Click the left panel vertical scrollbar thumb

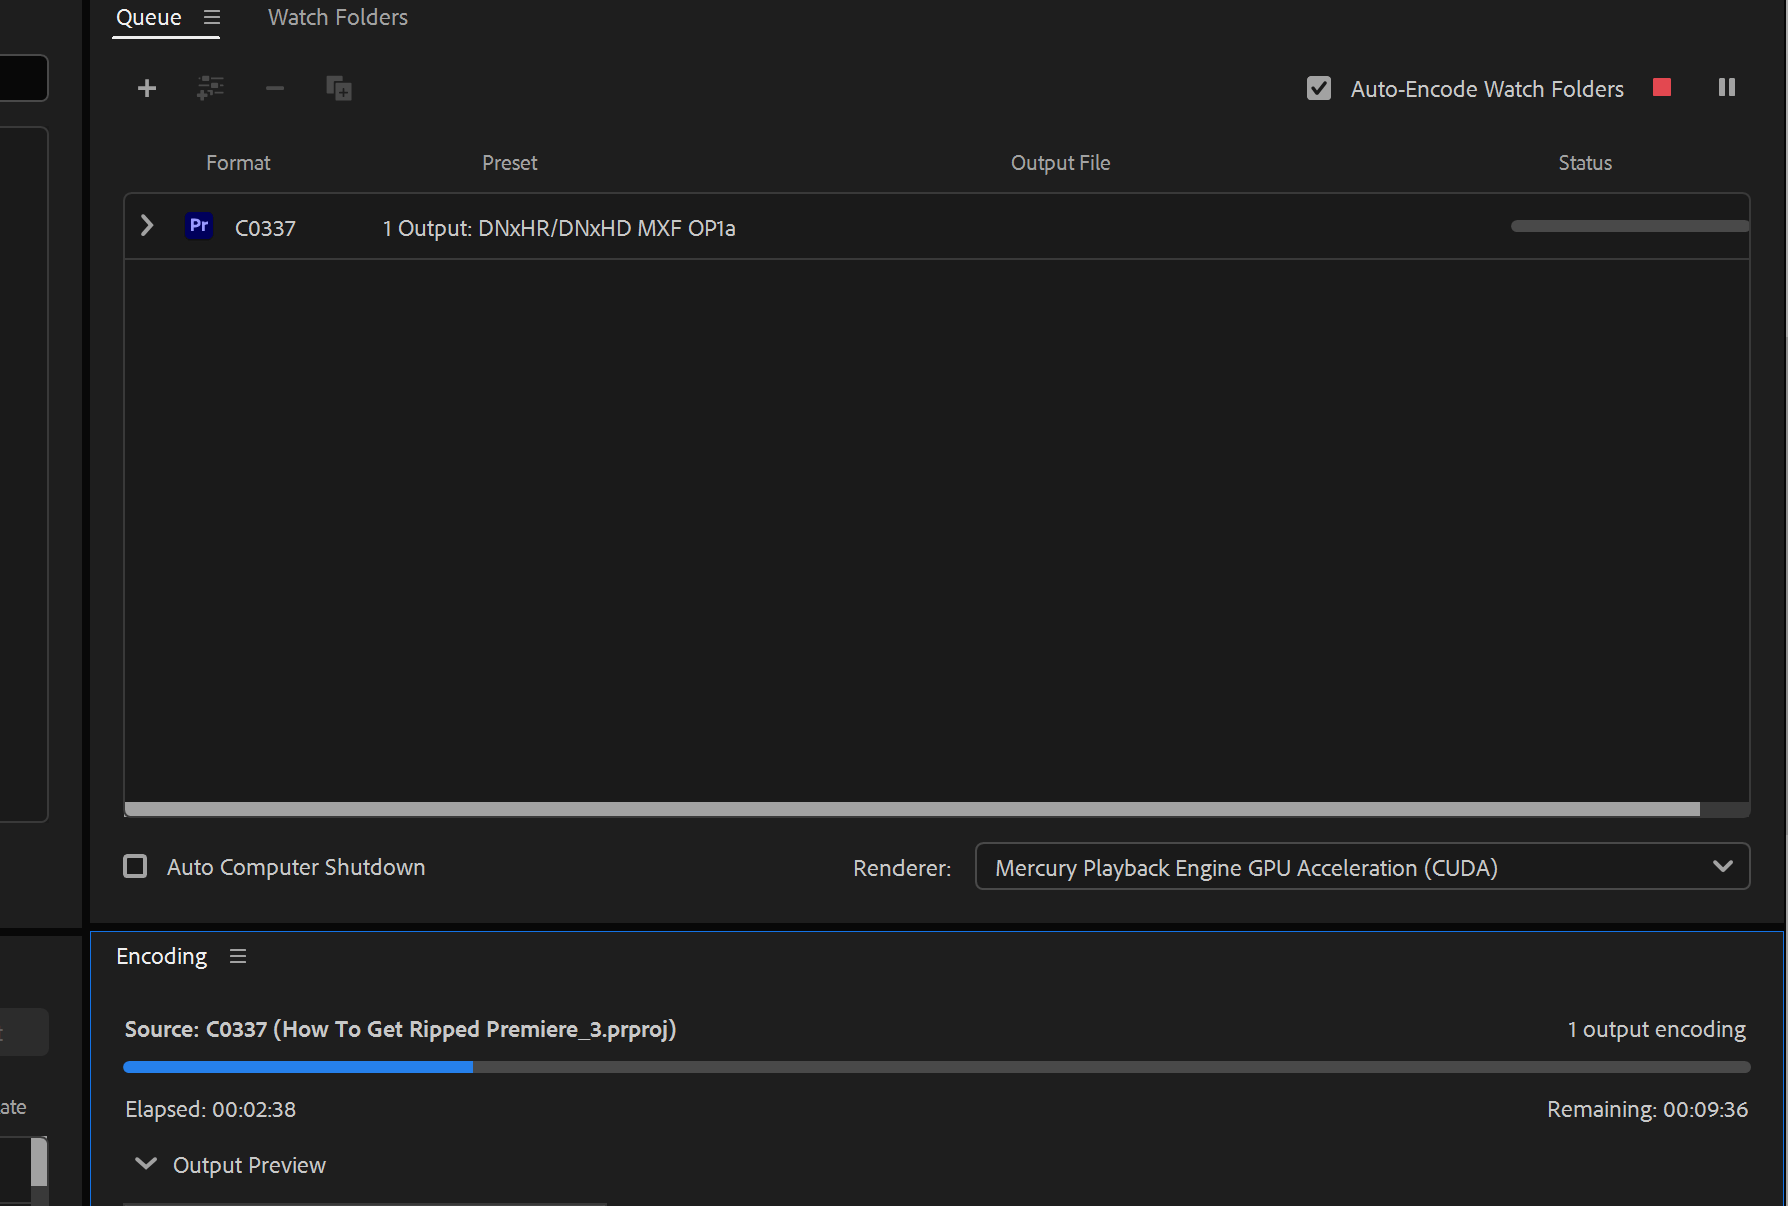[39, 1162]
